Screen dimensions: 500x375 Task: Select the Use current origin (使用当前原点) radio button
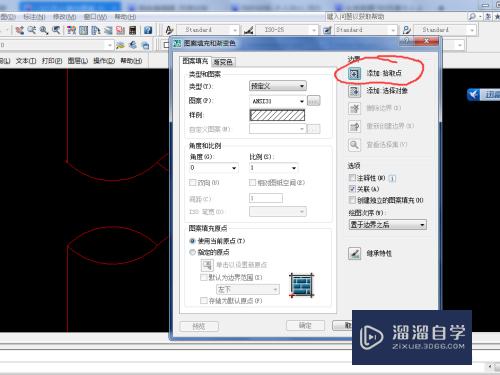pos(192,241)
